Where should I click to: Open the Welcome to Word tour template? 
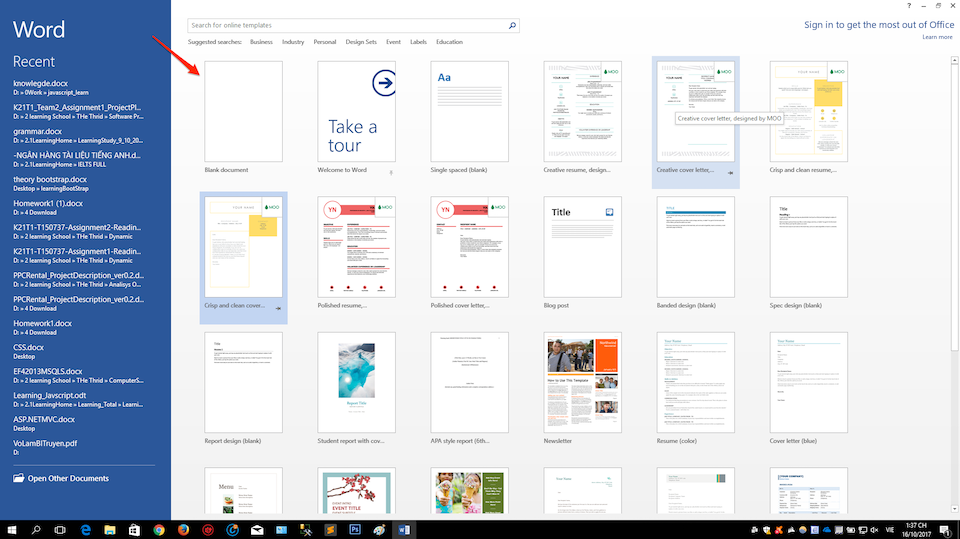(356, 111)
